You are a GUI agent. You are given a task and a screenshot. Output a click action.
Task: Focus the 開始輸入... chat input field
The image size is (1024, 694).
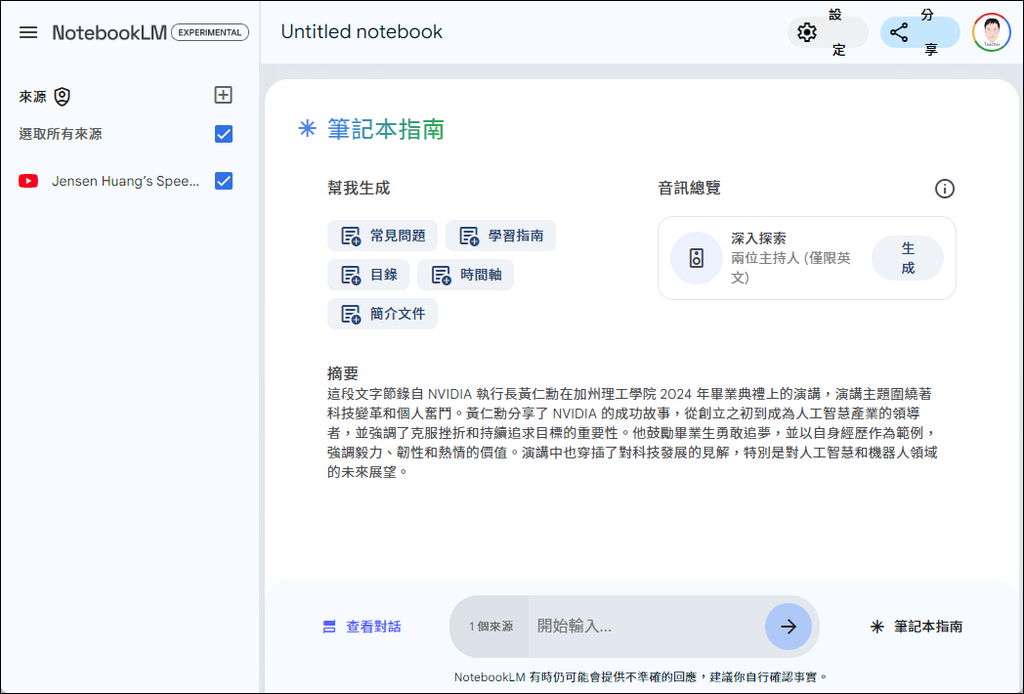tap(647, 627)
